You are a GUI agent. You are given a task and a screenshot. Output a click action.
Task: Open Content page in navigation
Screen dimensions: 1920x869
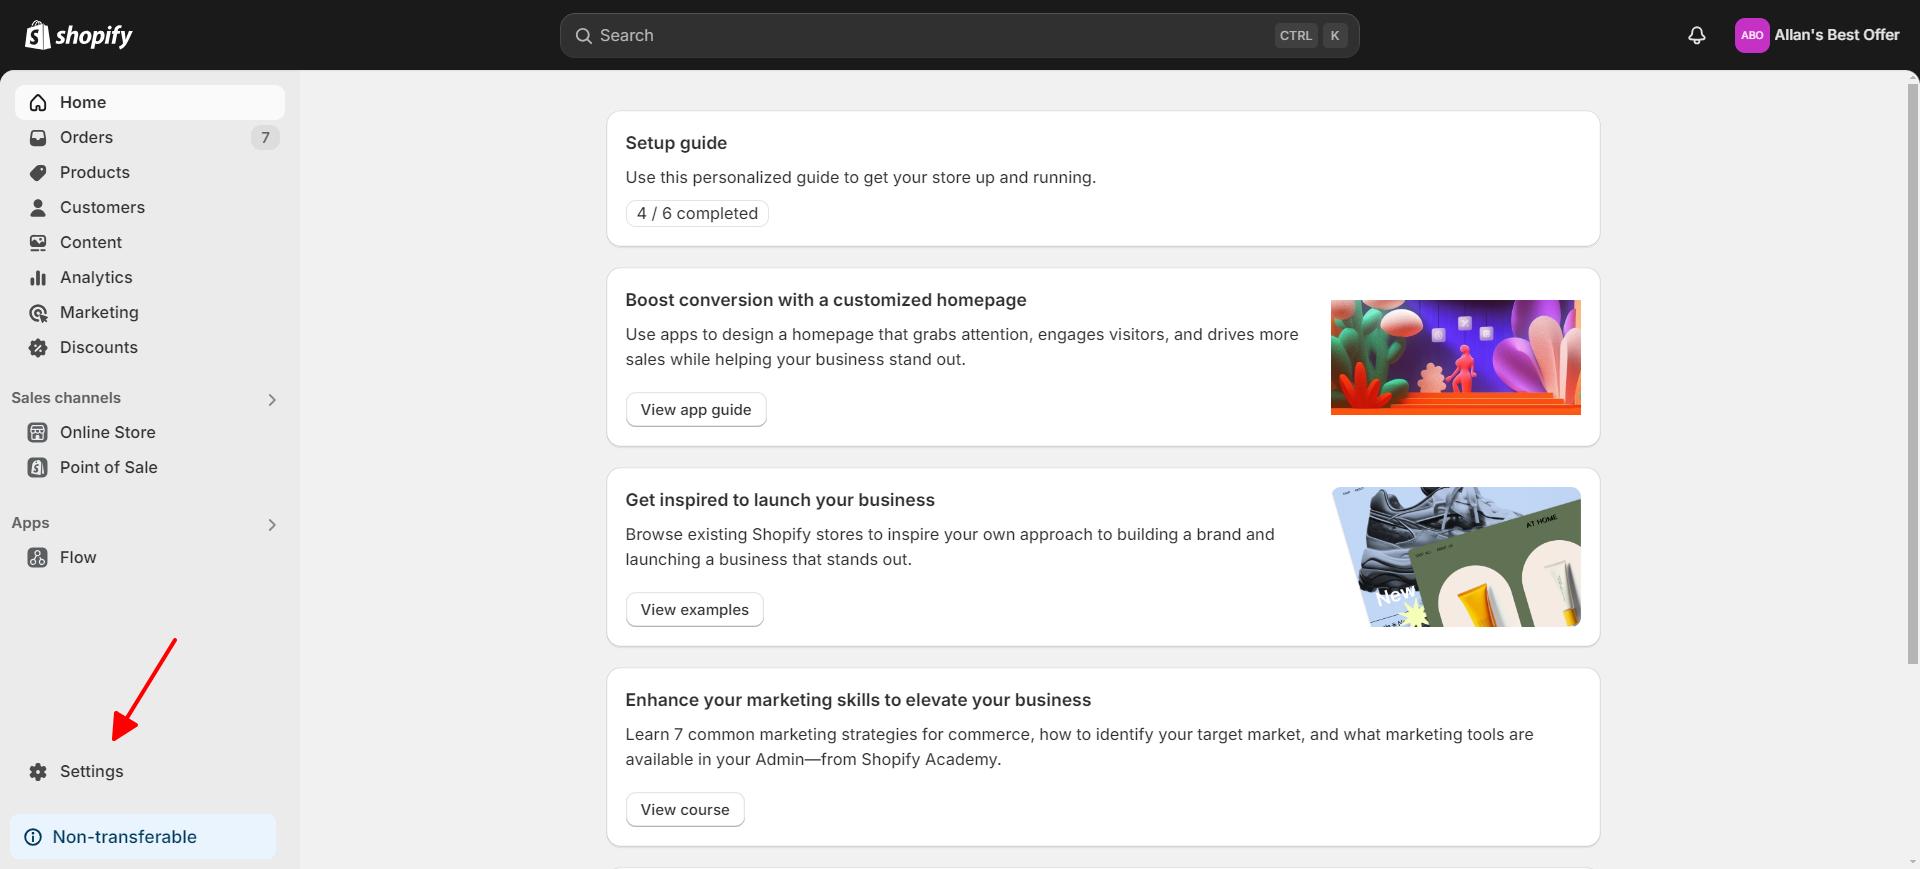click(90, 243)
